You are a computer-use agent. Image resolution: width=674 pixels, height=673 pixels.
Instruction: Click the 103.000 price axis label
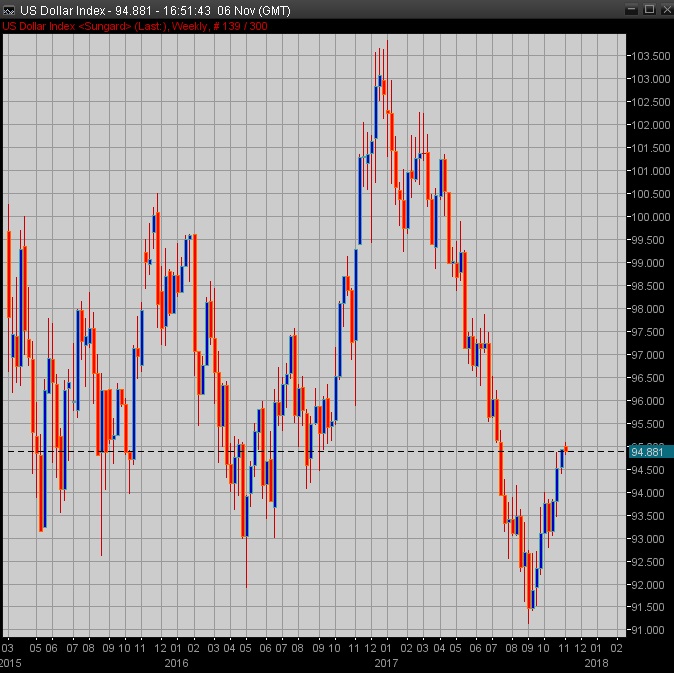(x=650, y=79)
